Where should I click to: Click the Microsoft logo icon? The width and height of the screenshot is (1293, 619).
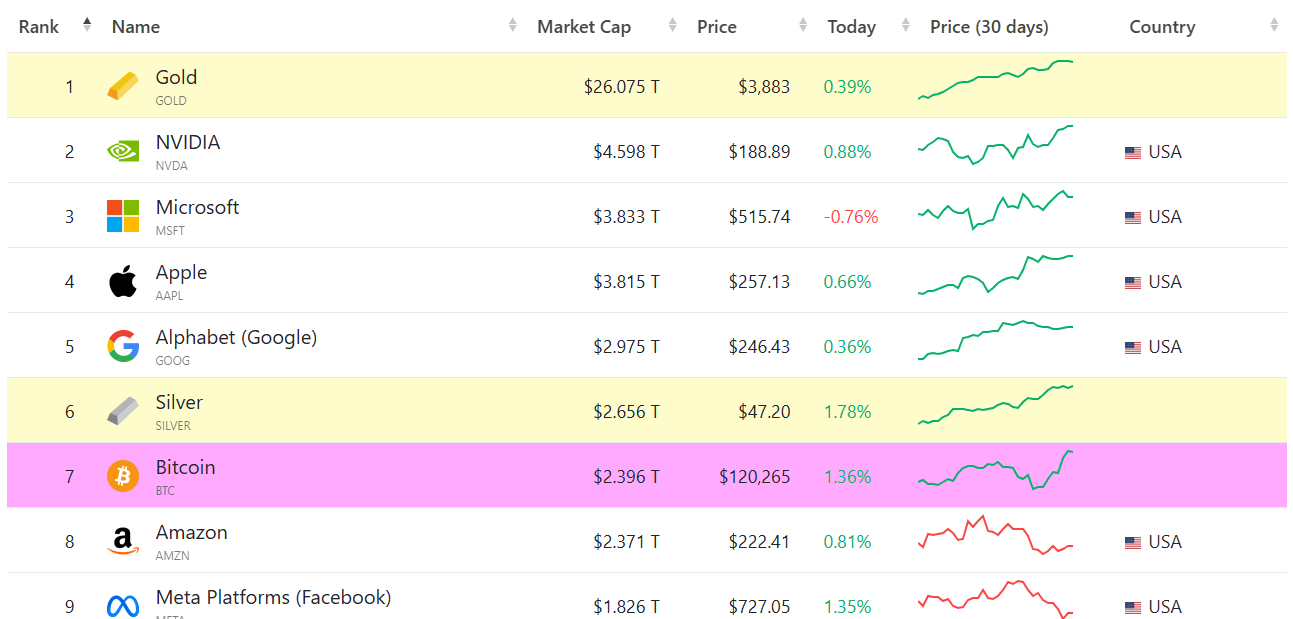pyautogui.click(x=123, y=216)
